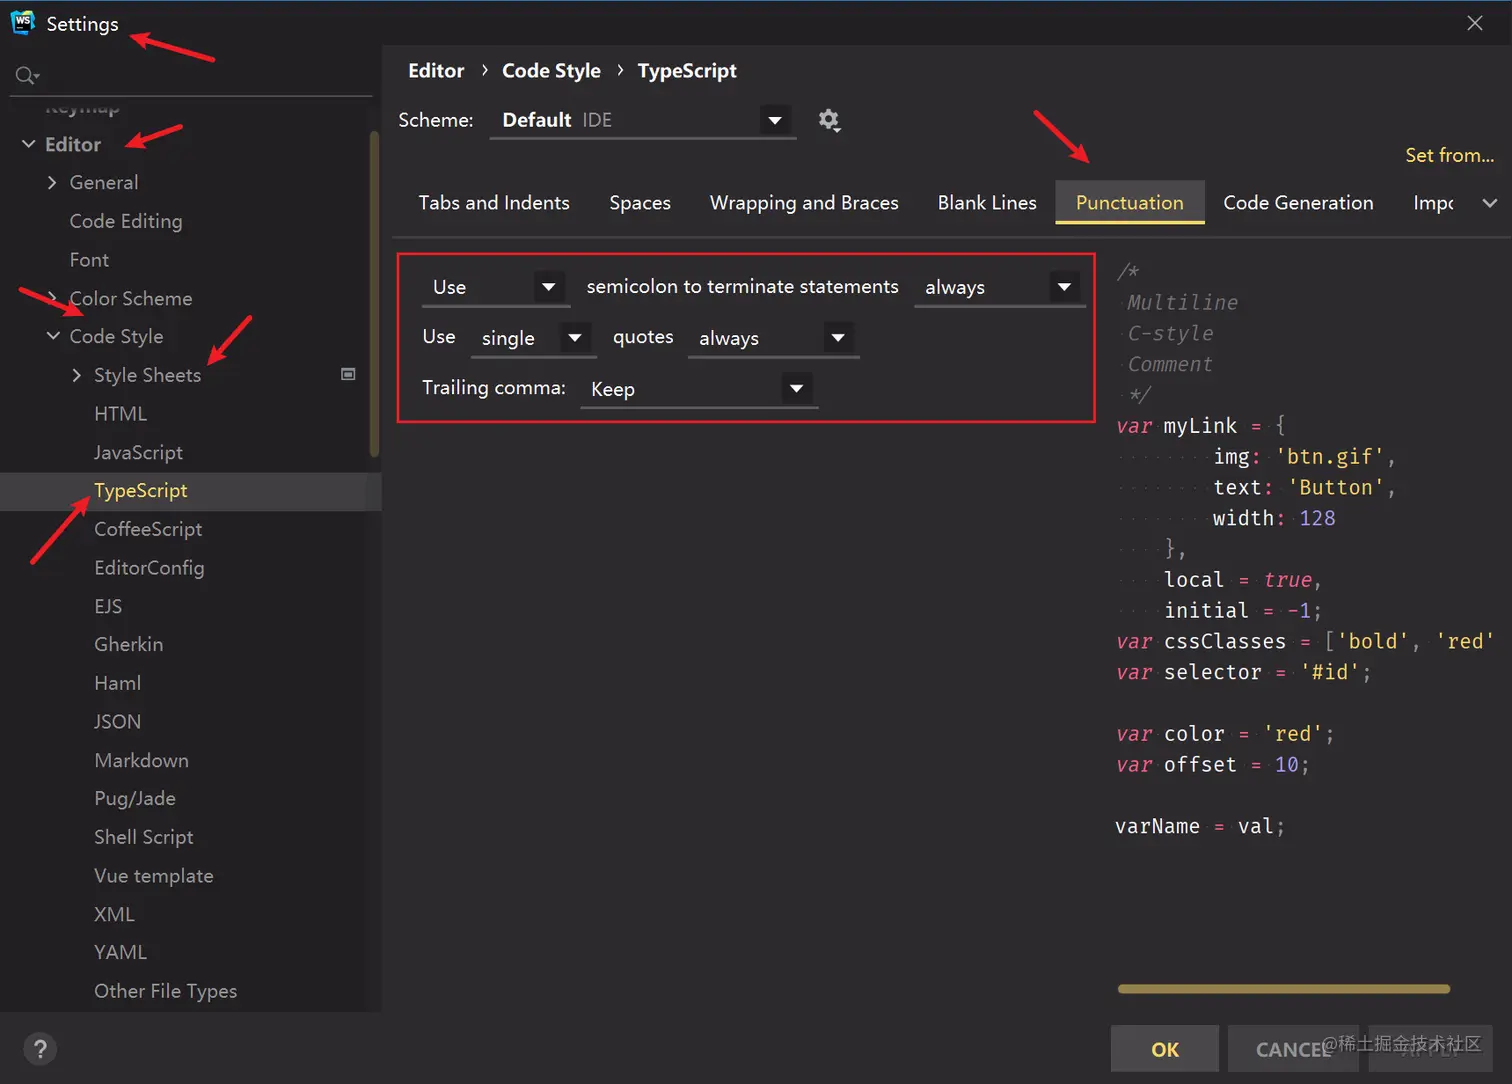The image size is (1512, 1084).
Task: Open the Code Generation tab
Action: click(1298, 203)
